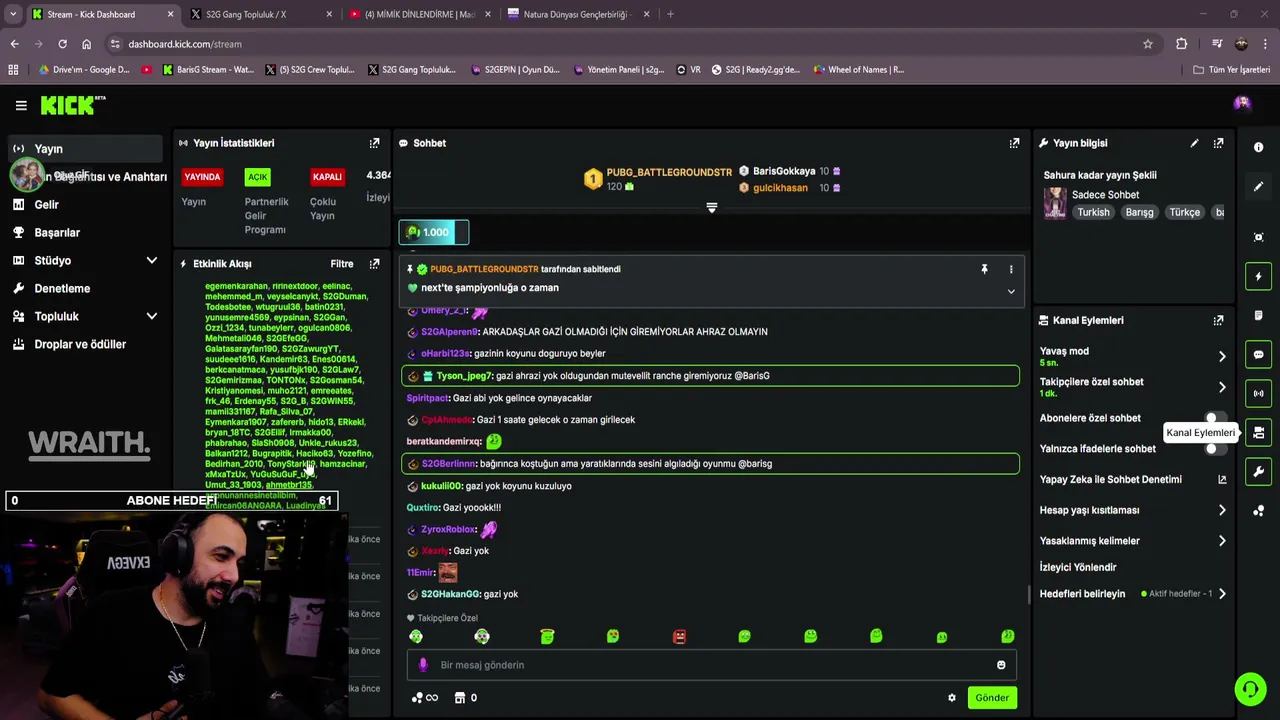Open the Kick hamburger menu

click(21, 105)
